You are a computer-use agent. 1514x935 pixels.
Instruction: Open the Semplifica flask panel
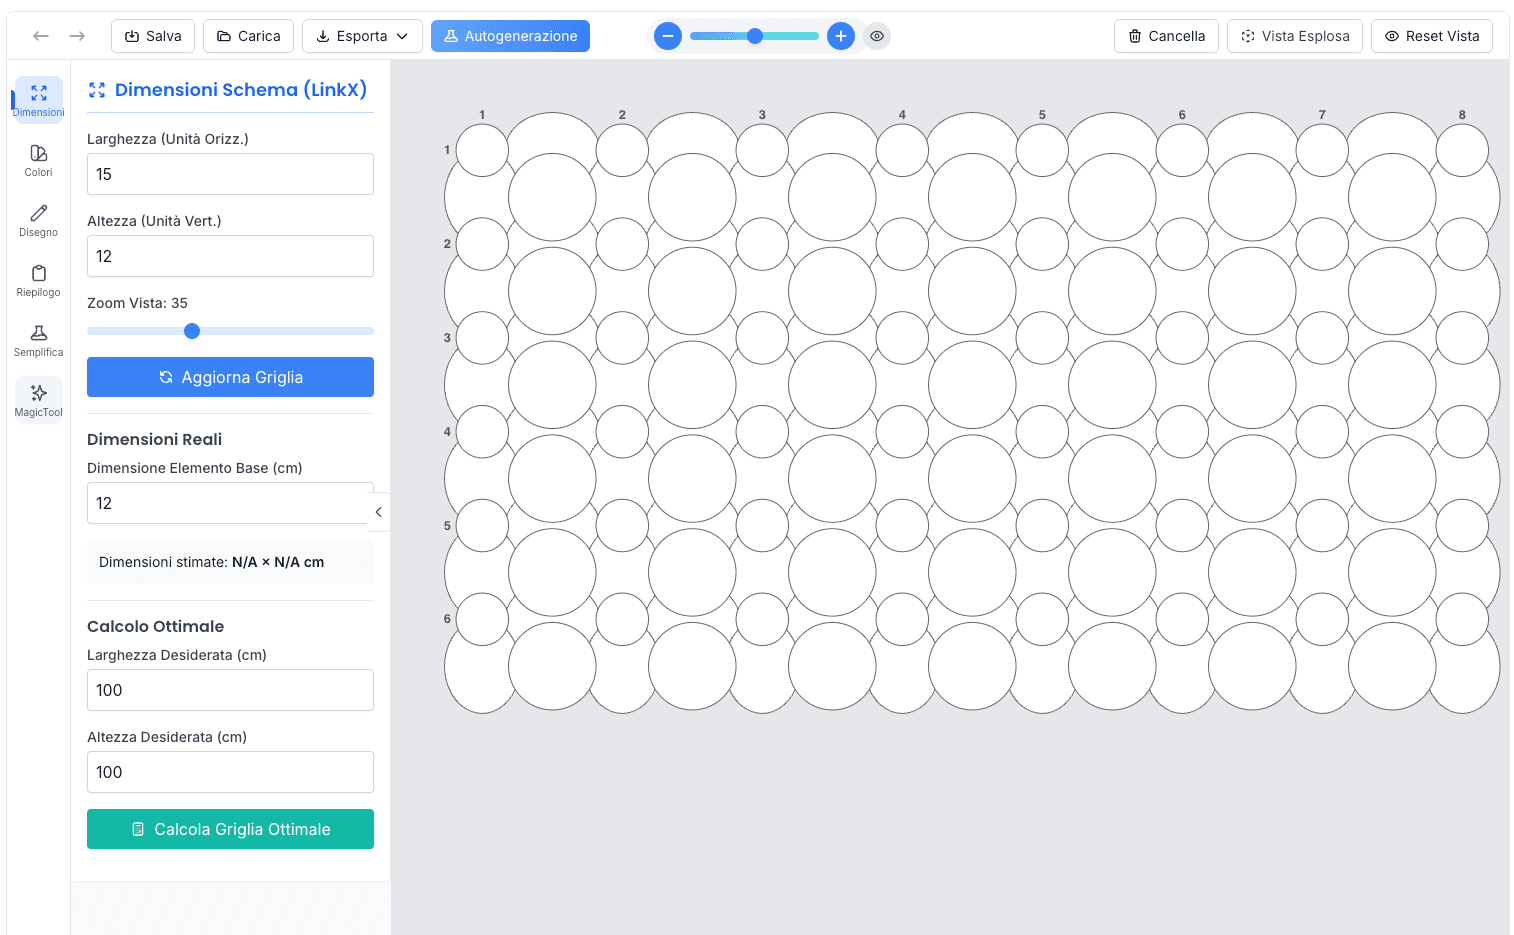pos(39,340)
